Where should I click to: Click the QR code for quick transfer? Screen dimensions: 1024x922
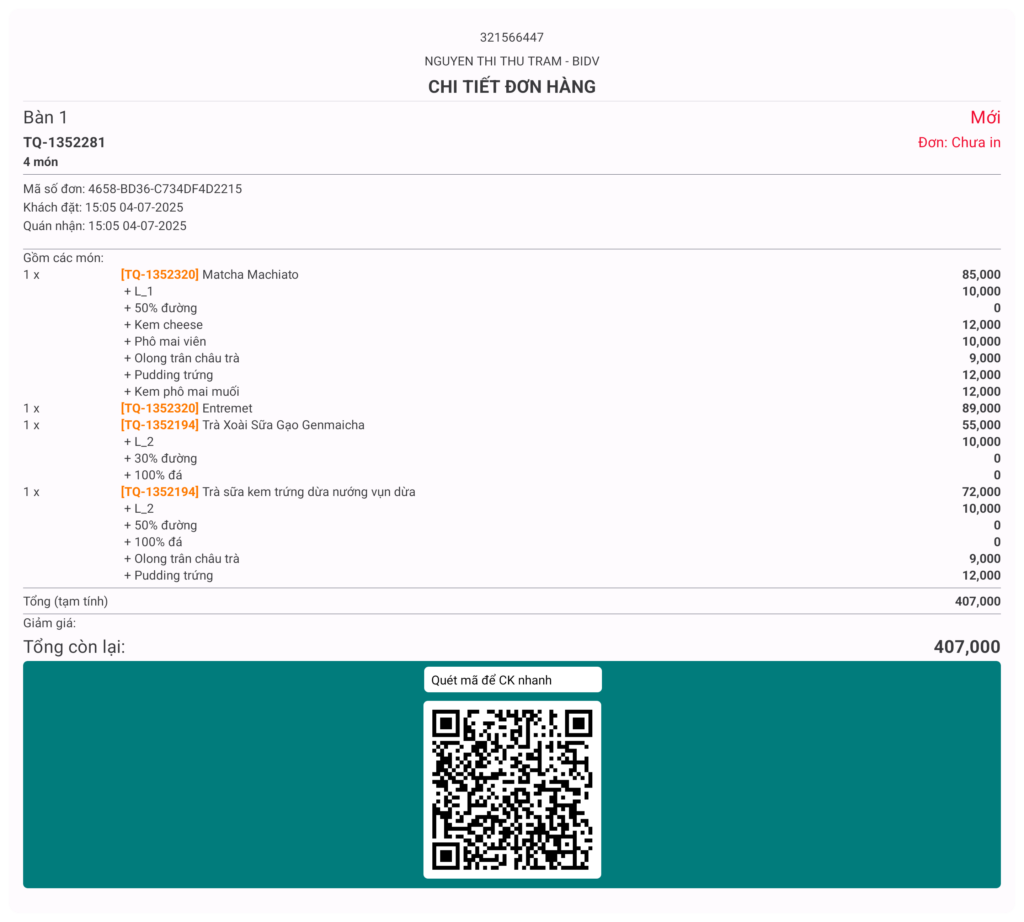click(x=512, y=789)
